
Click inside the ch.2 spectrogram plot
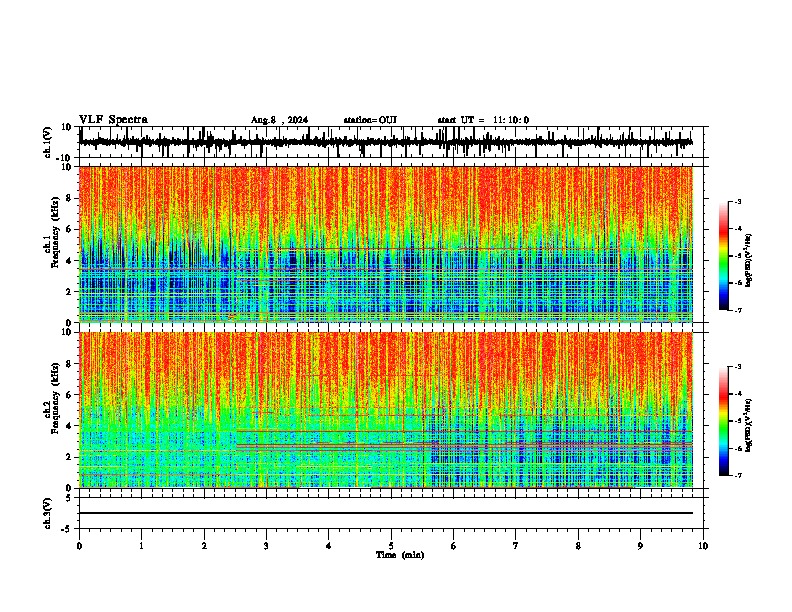386,410
